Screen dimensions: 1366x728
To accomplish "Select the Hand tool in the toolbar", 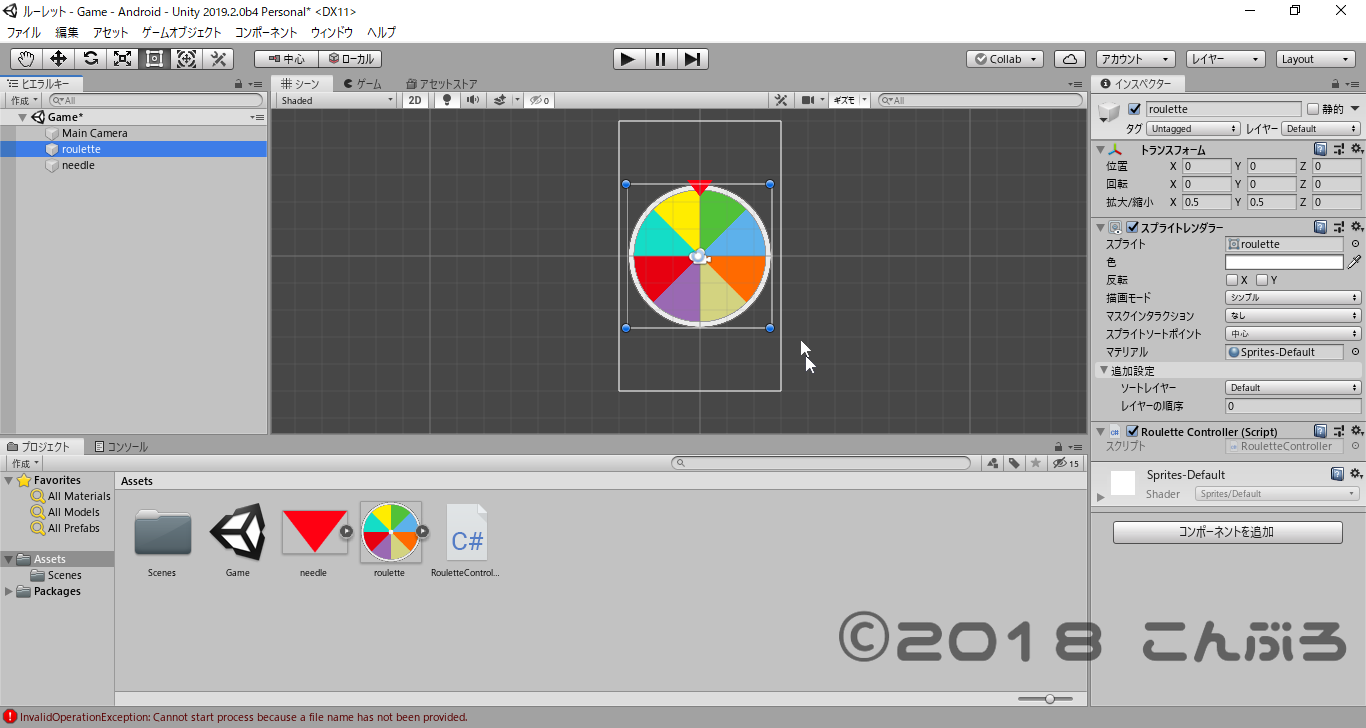I will (25, 58).
